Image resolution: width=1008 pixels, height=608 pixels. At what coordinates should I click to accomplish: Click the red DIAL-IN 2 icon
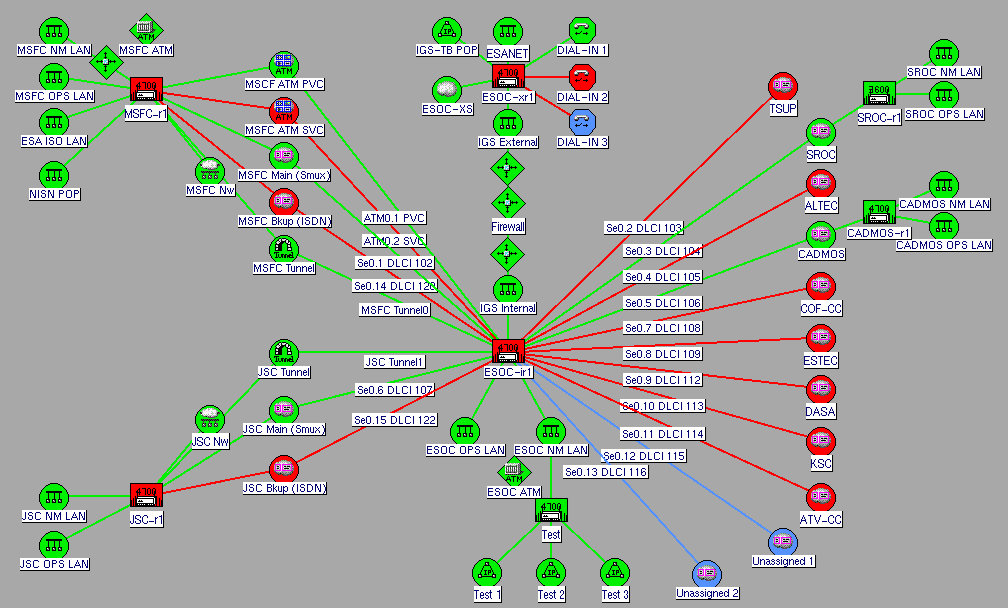coord(582,77)
